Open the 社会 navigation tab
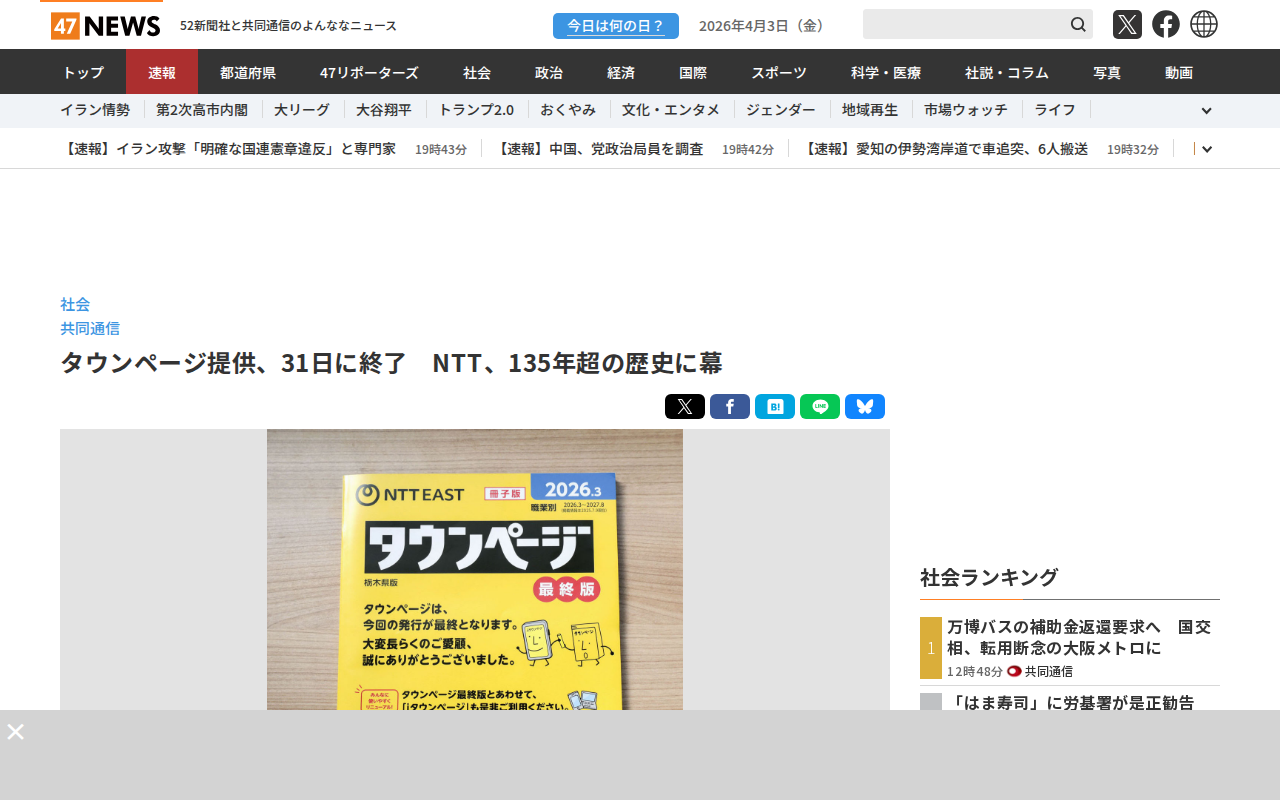1280x800 pixels. pyautogui.click(x=477, y=72)
